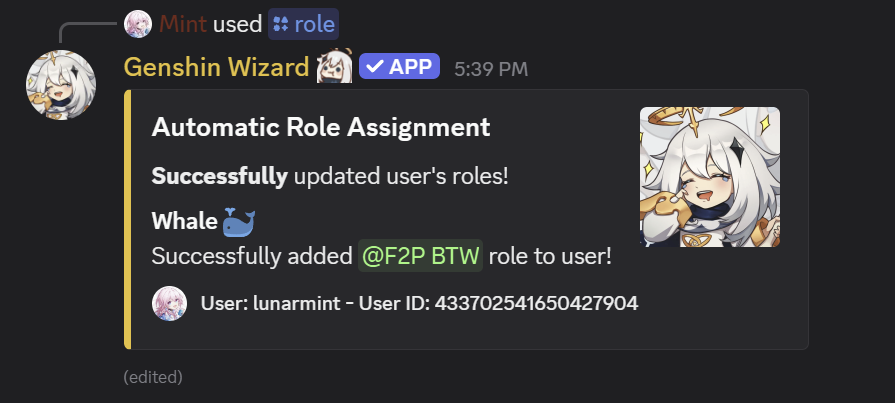895x403 pixels.
Task: Click the role command chip
Action: click(x=304, y=24)
